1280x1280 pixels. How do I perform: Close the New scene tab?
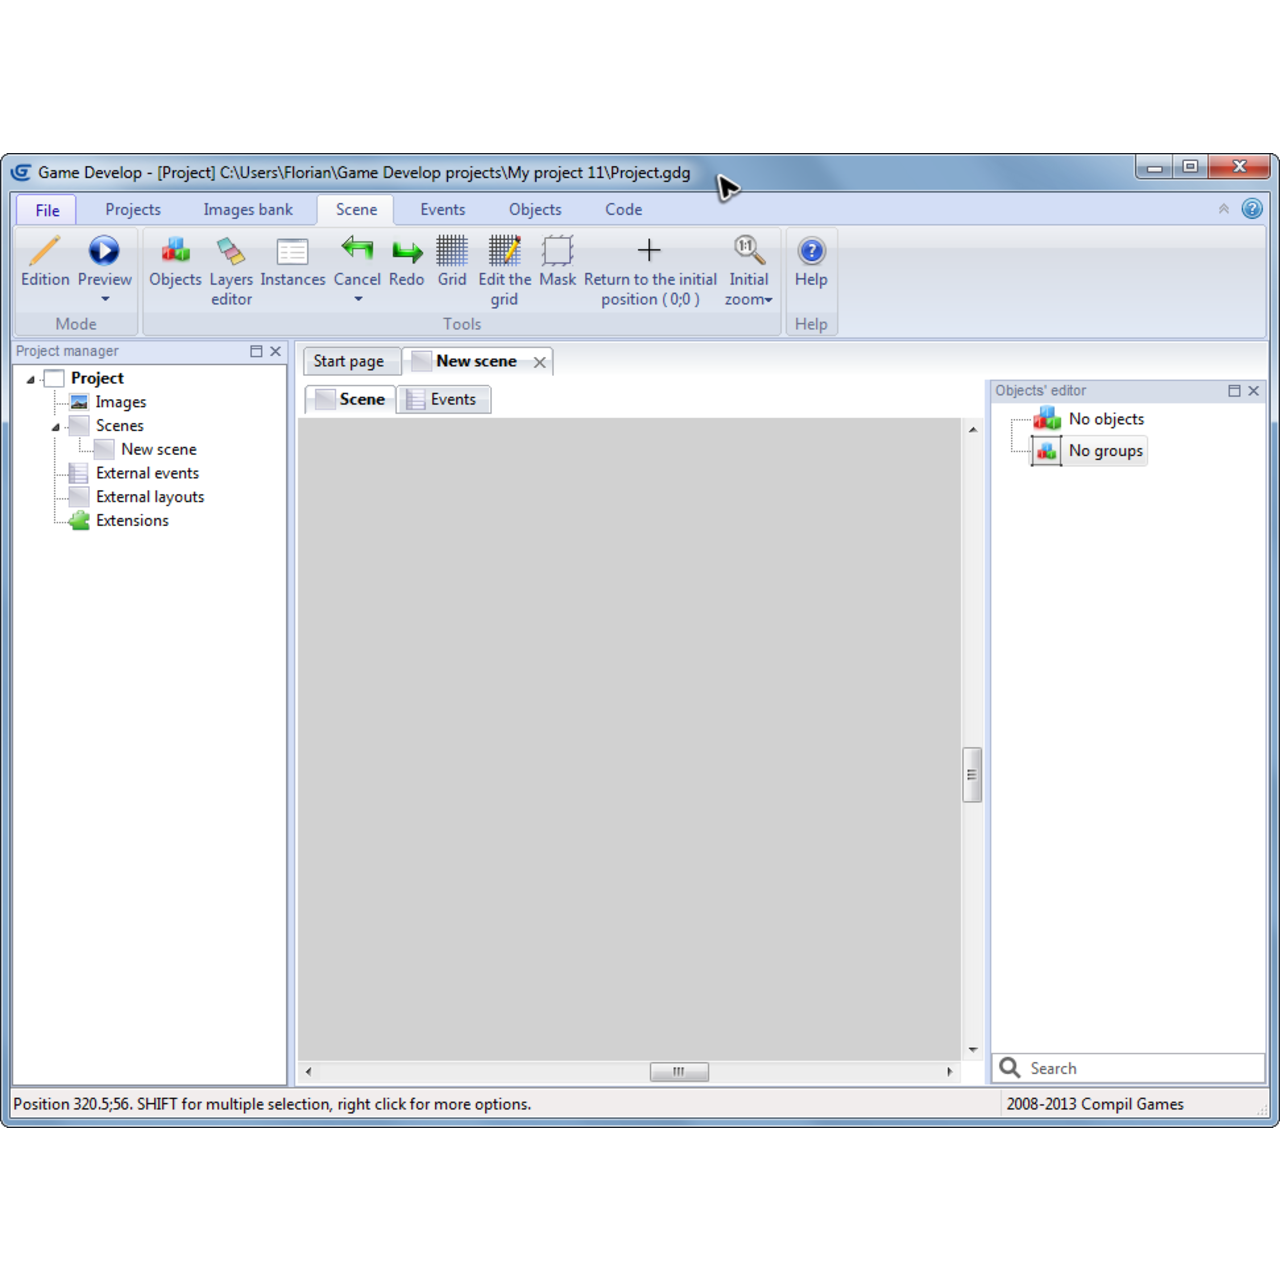click(x=540, y=362)
